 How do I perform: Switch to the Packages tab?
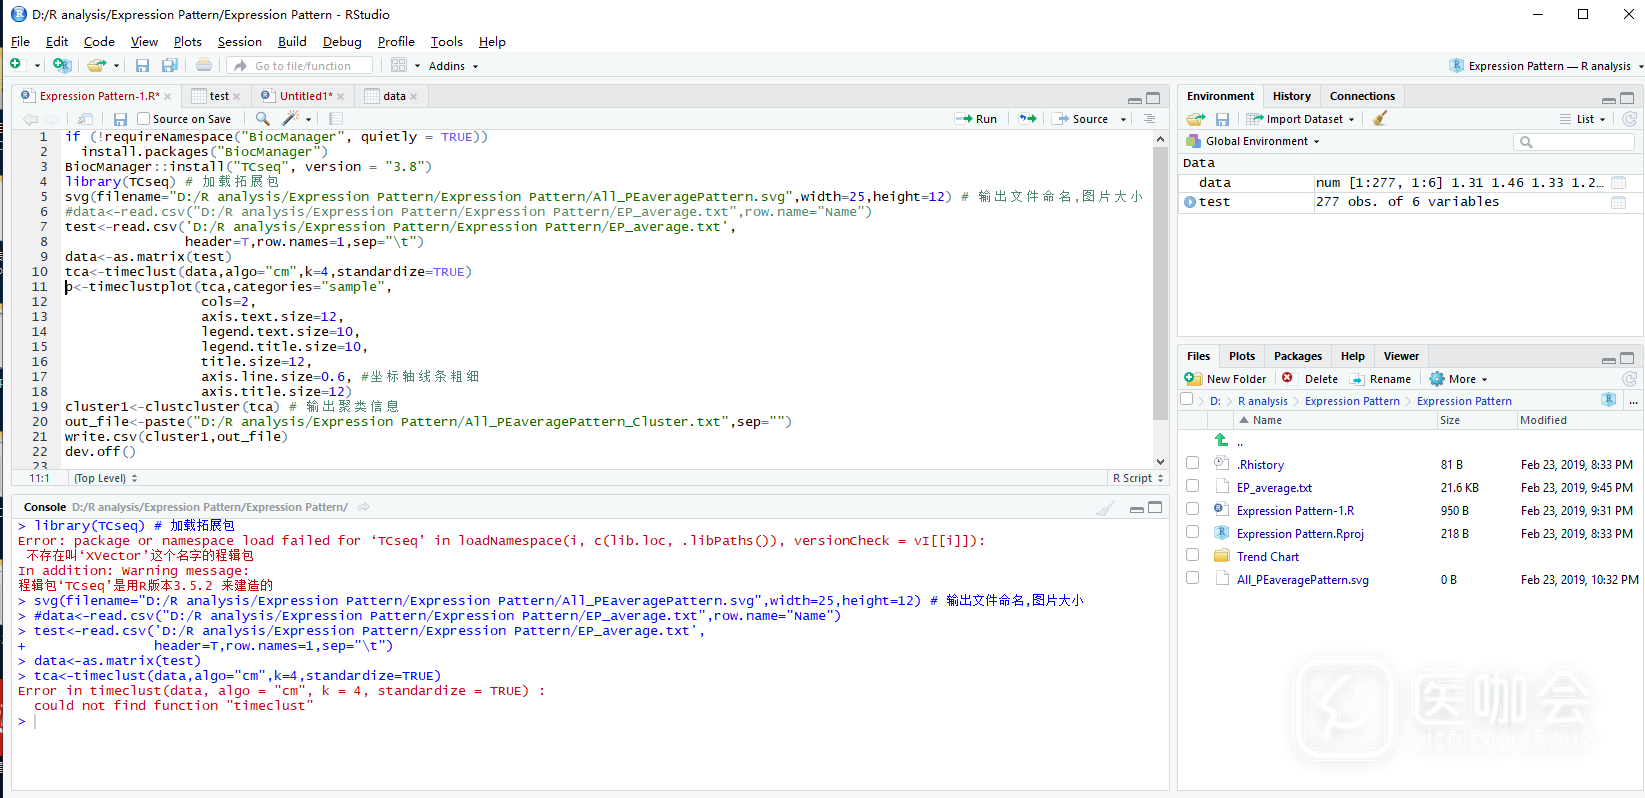pyautogui.click(x=1297, y=356)
